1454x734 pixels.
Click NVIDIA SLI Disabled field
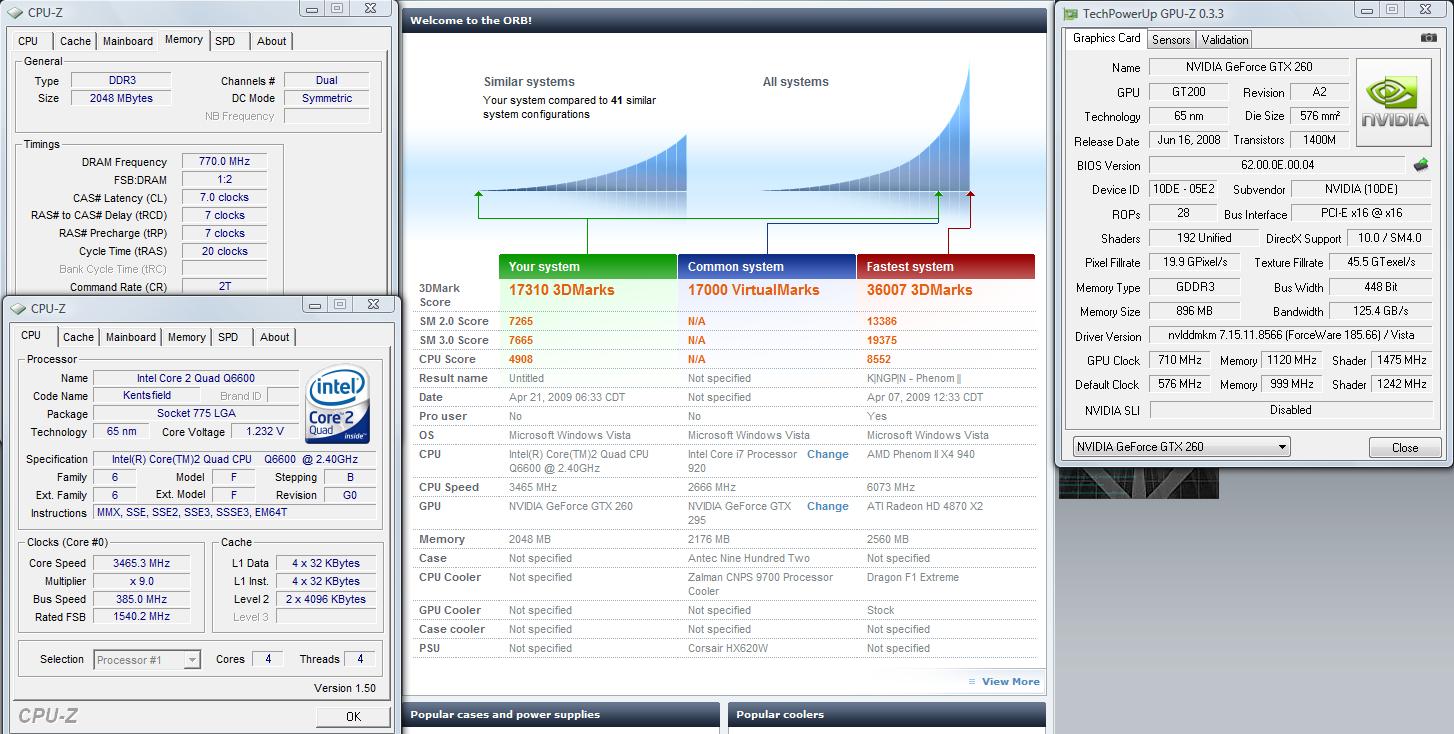(x=1290, y=410)
